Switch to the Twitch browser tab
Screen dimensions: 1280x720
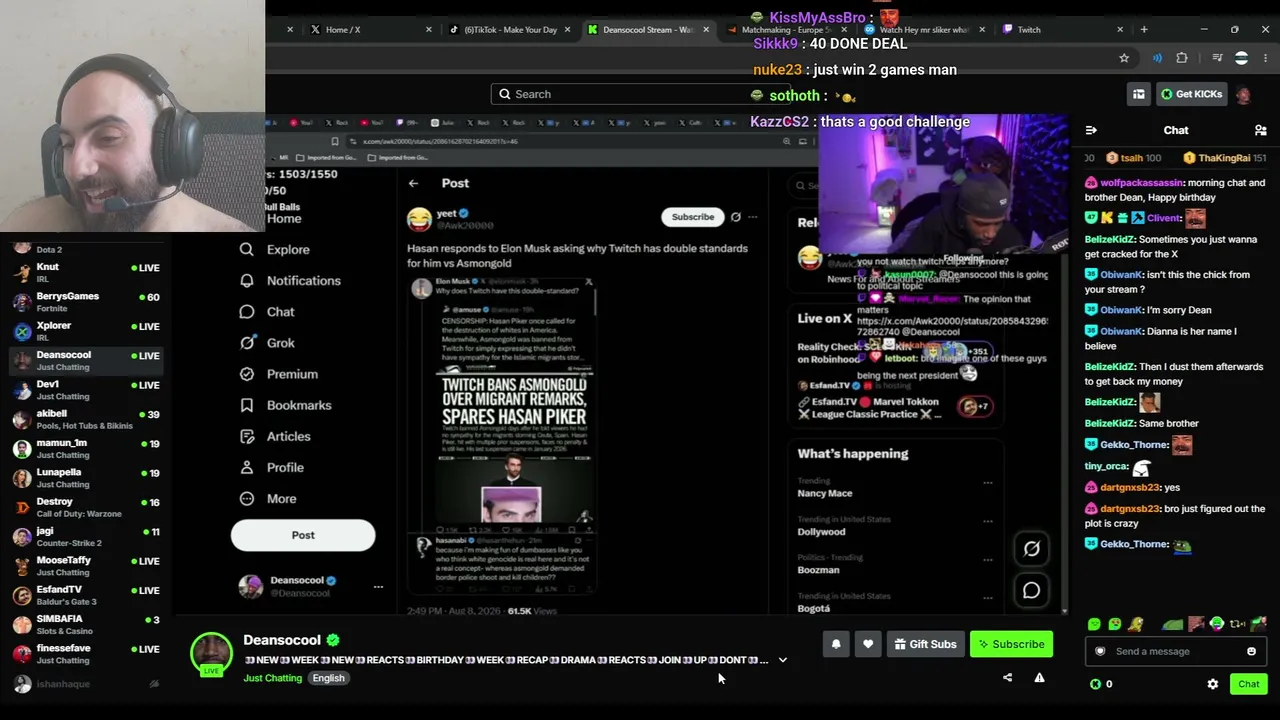pos(1060,30)
